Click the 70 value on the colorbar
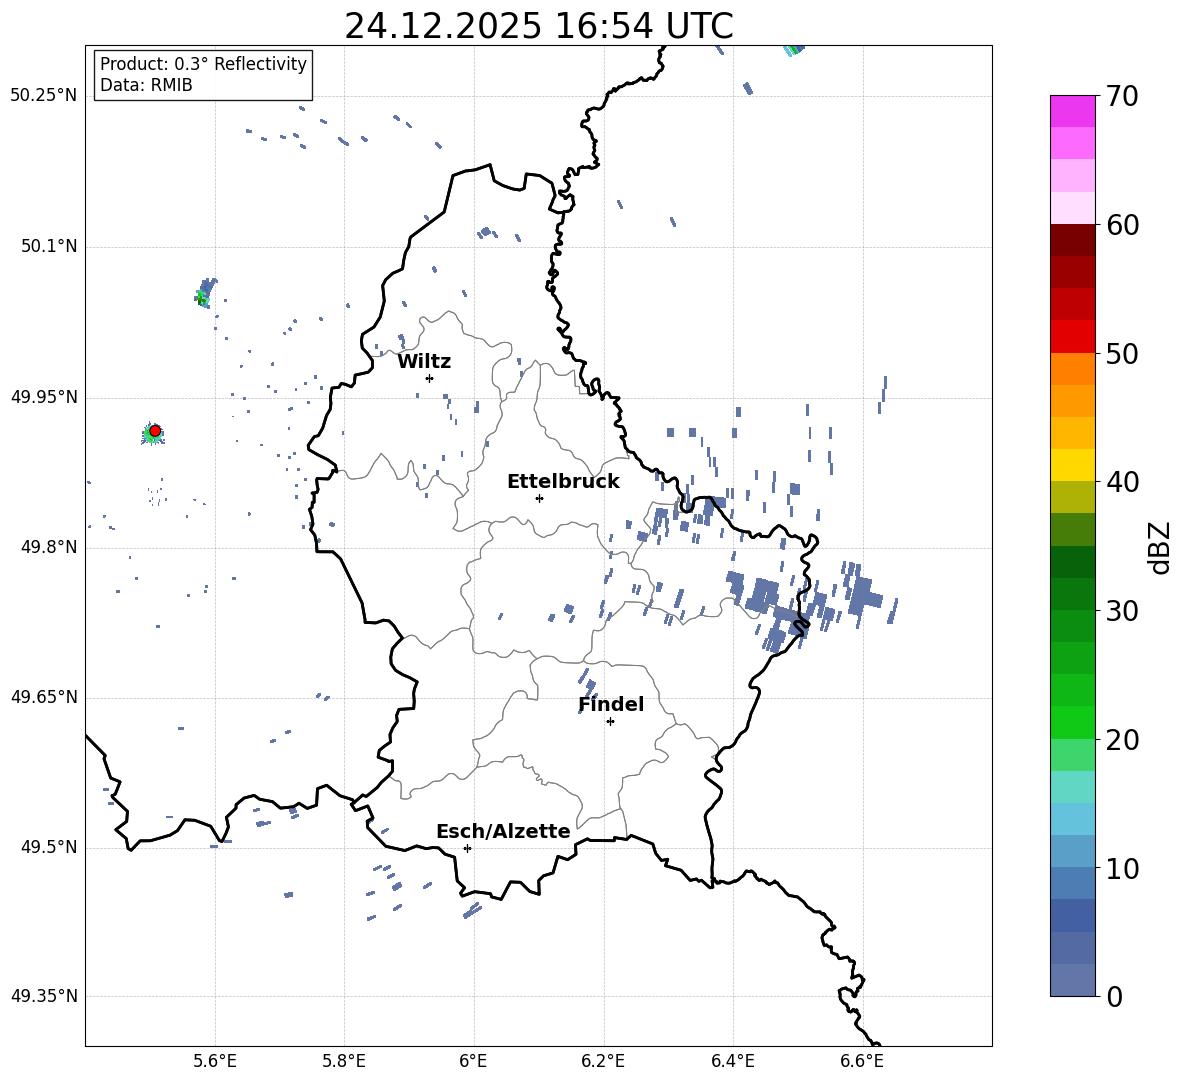1184x1081 pixels. 1121,97
